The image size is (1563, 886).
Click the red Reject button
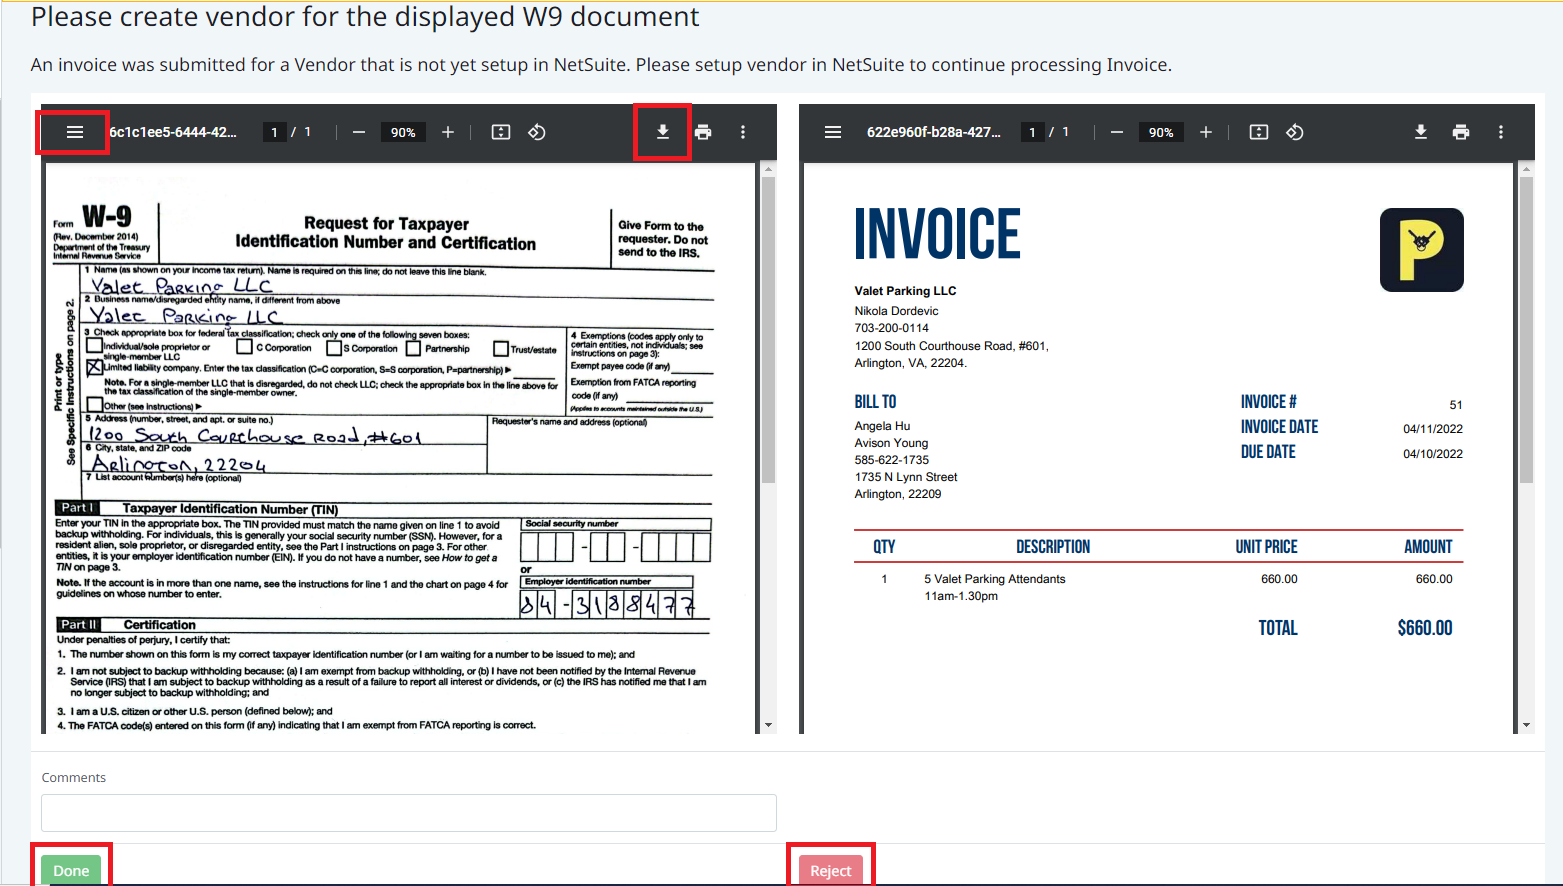[x=831, y=870]
